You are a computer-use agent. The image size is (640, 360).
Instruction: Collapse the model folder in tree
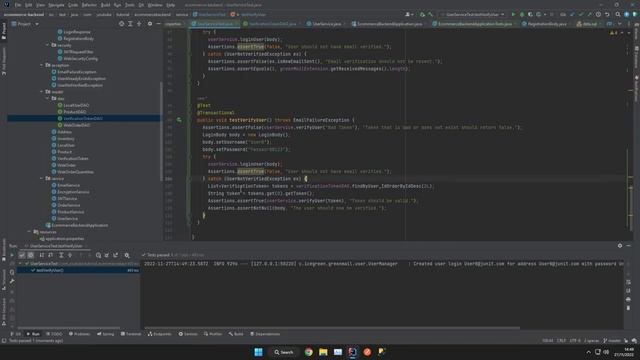(x=42, y=92)
